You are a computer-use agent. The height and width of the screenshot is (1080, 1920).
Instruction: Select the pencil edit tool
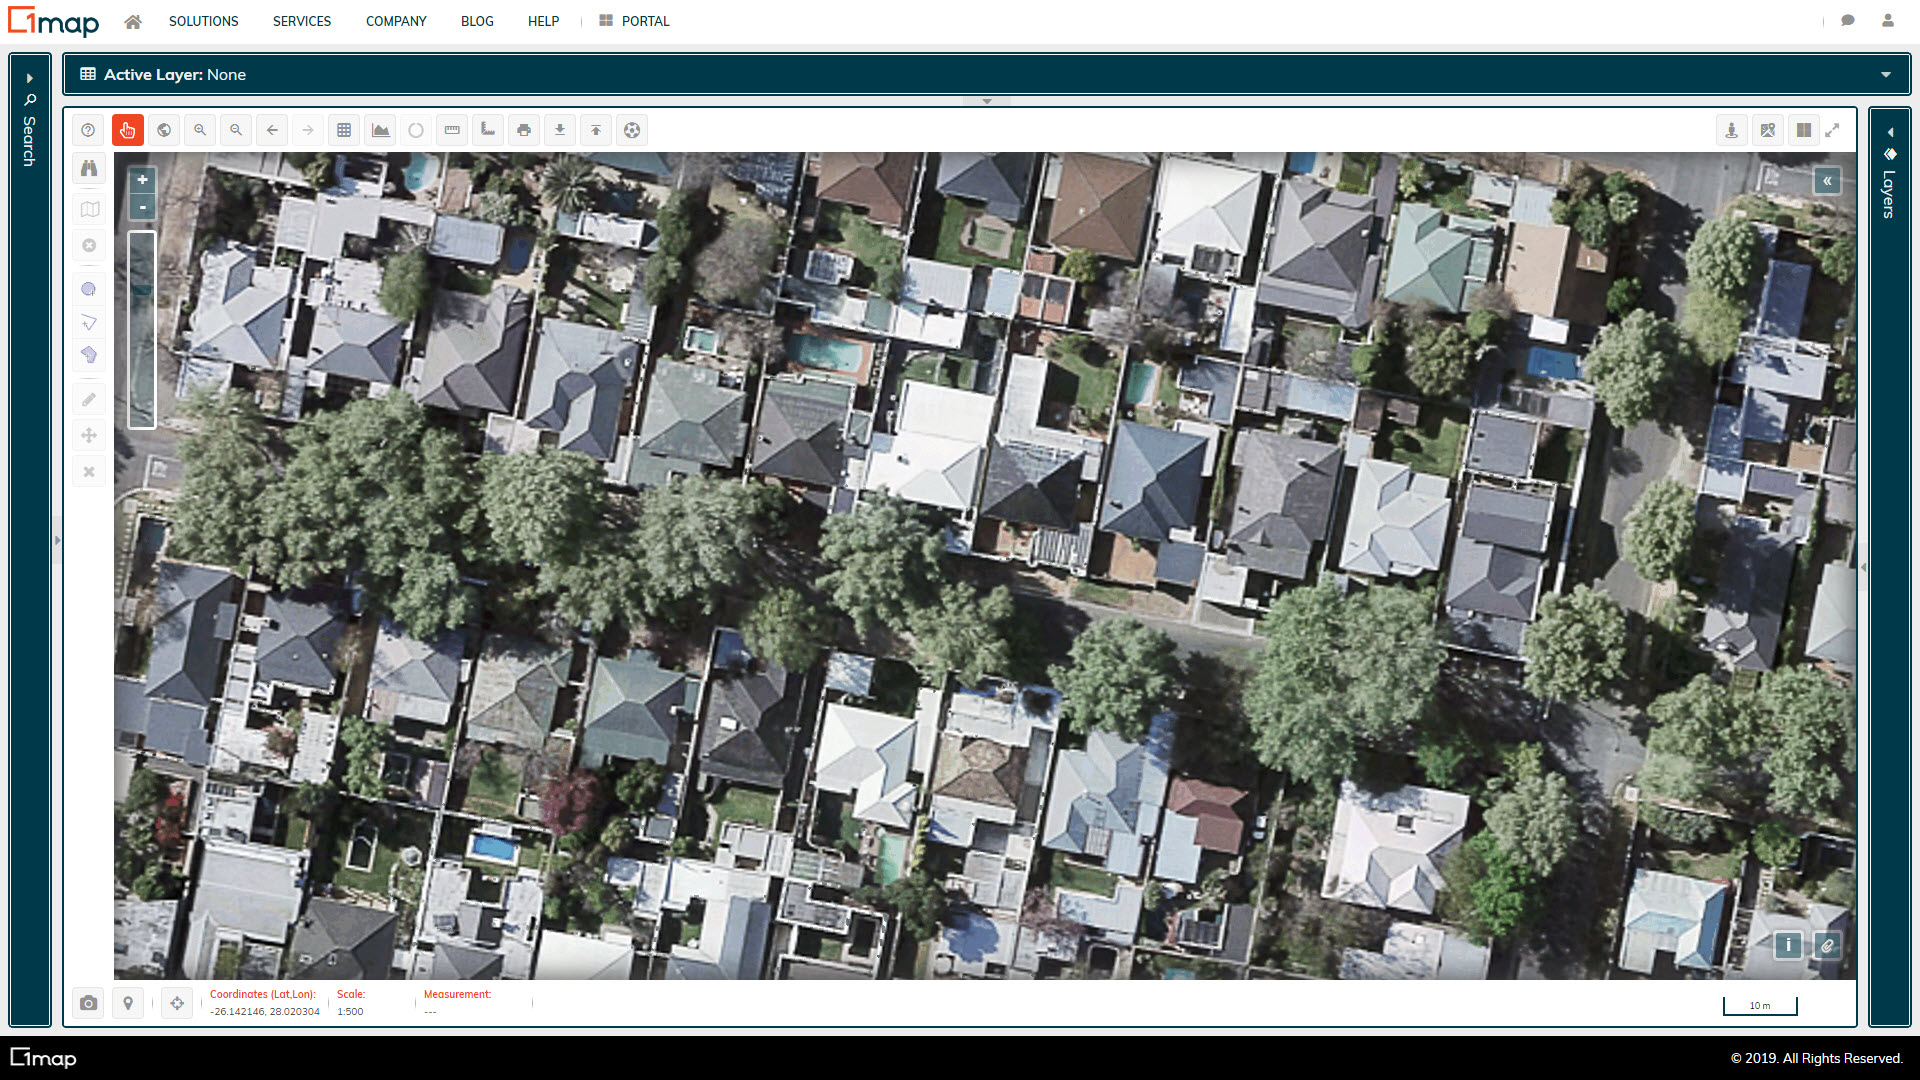(x=89, y=400)
